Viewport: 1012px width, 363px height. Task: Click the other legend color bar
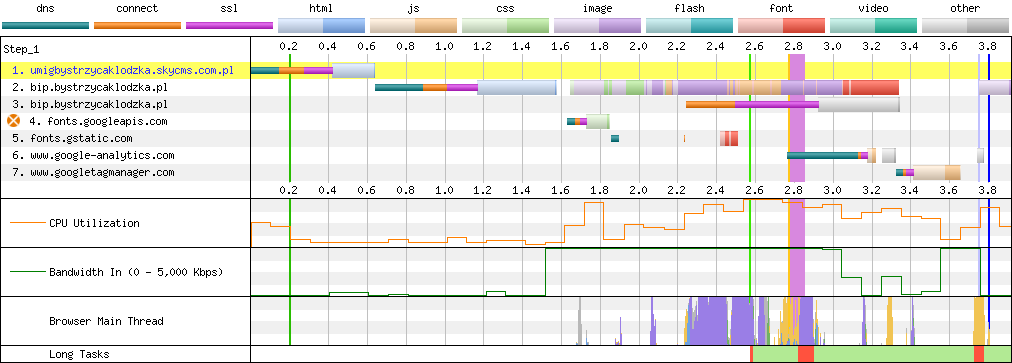pos(966,25)
